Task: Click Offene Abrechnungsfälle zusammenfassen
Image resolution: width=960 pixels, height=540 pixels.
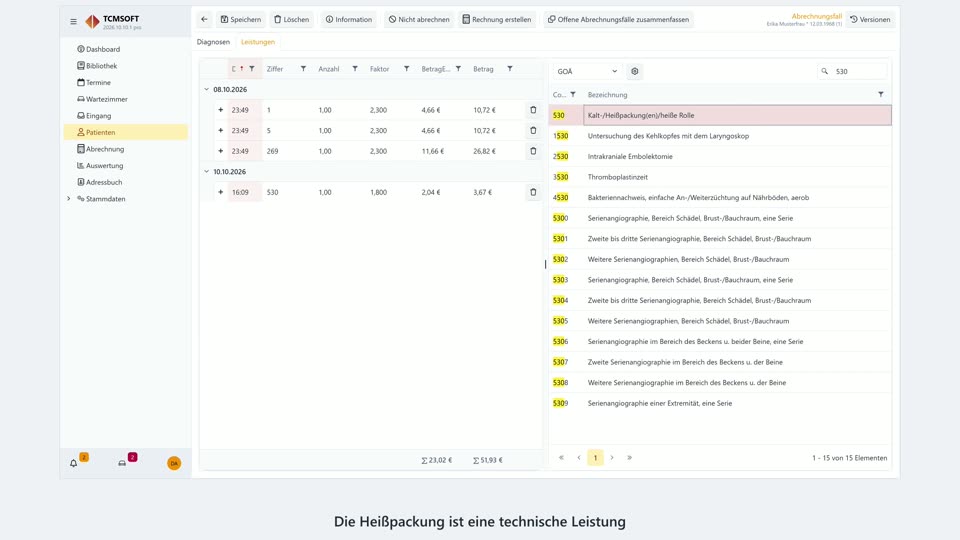Action: [x=618, y=20]
